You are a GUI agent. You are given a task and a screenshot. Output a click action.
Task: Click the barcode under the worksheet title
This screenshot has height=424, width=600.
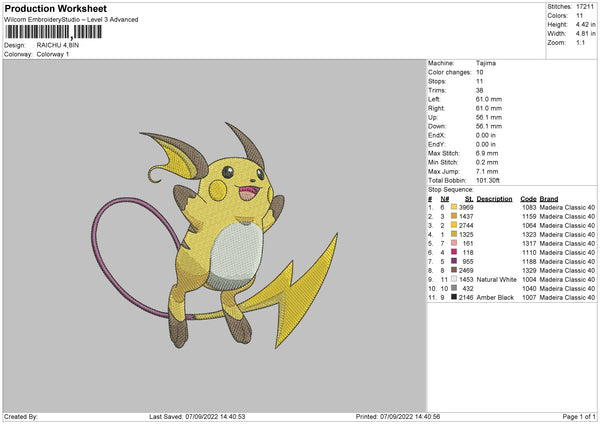[x=54, y=32]
